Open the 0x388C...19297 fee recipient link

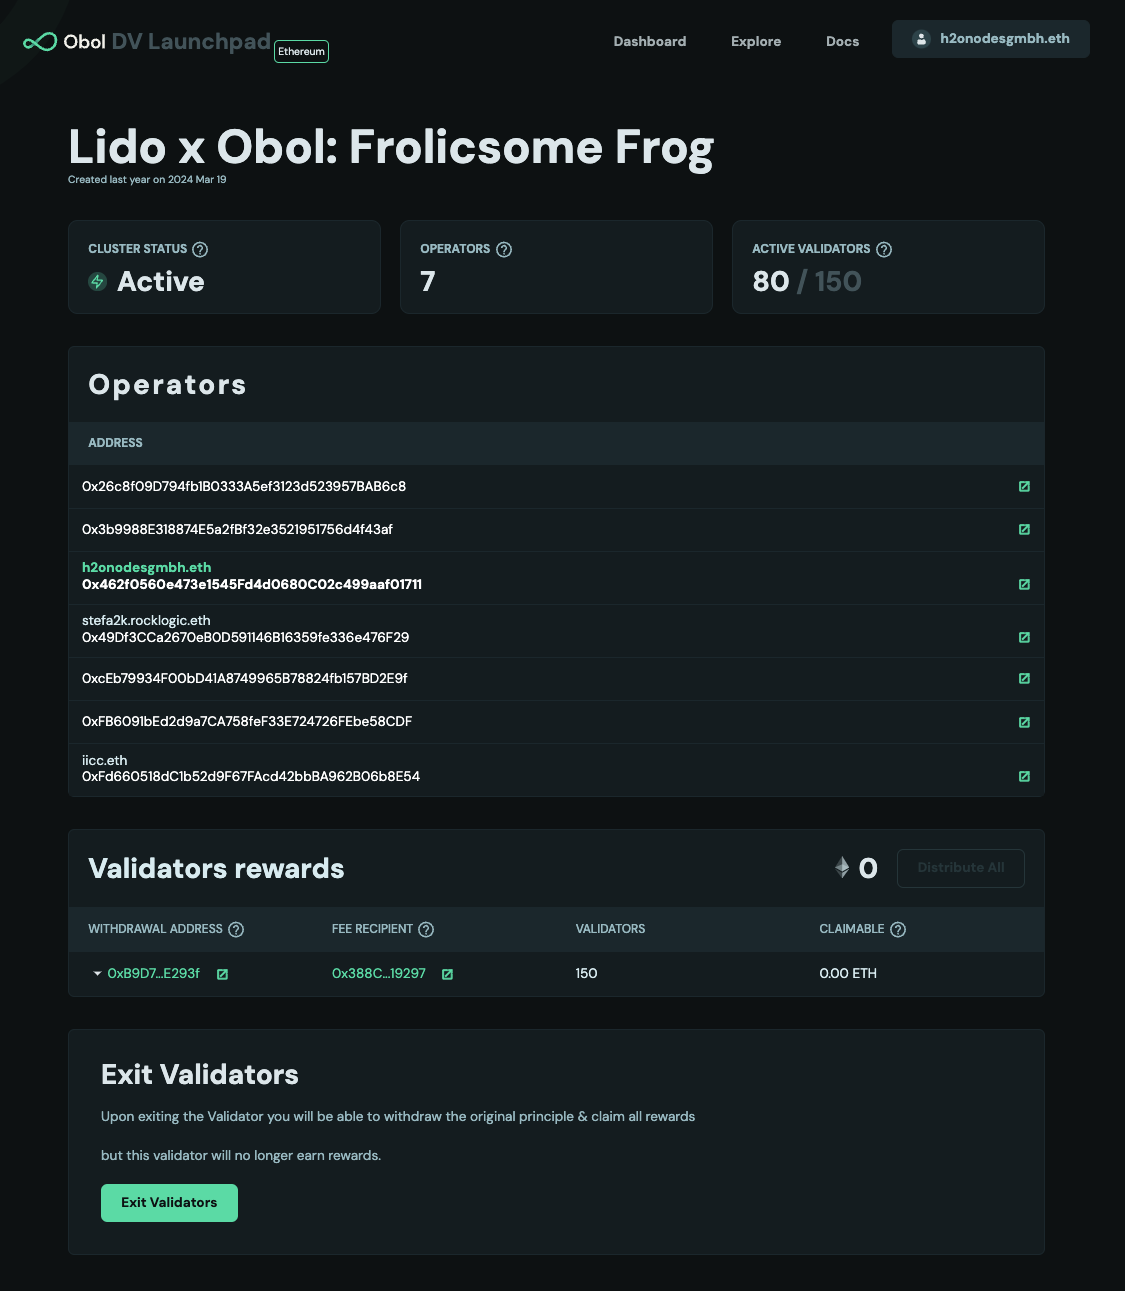[x=379, y=973]
